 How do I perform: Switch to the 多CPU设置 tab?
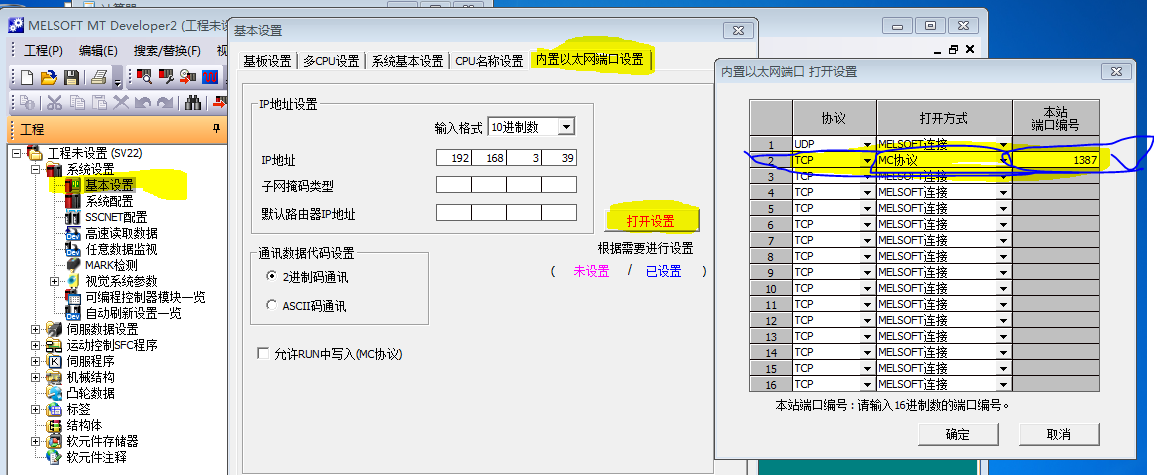(x=331, y=61)
